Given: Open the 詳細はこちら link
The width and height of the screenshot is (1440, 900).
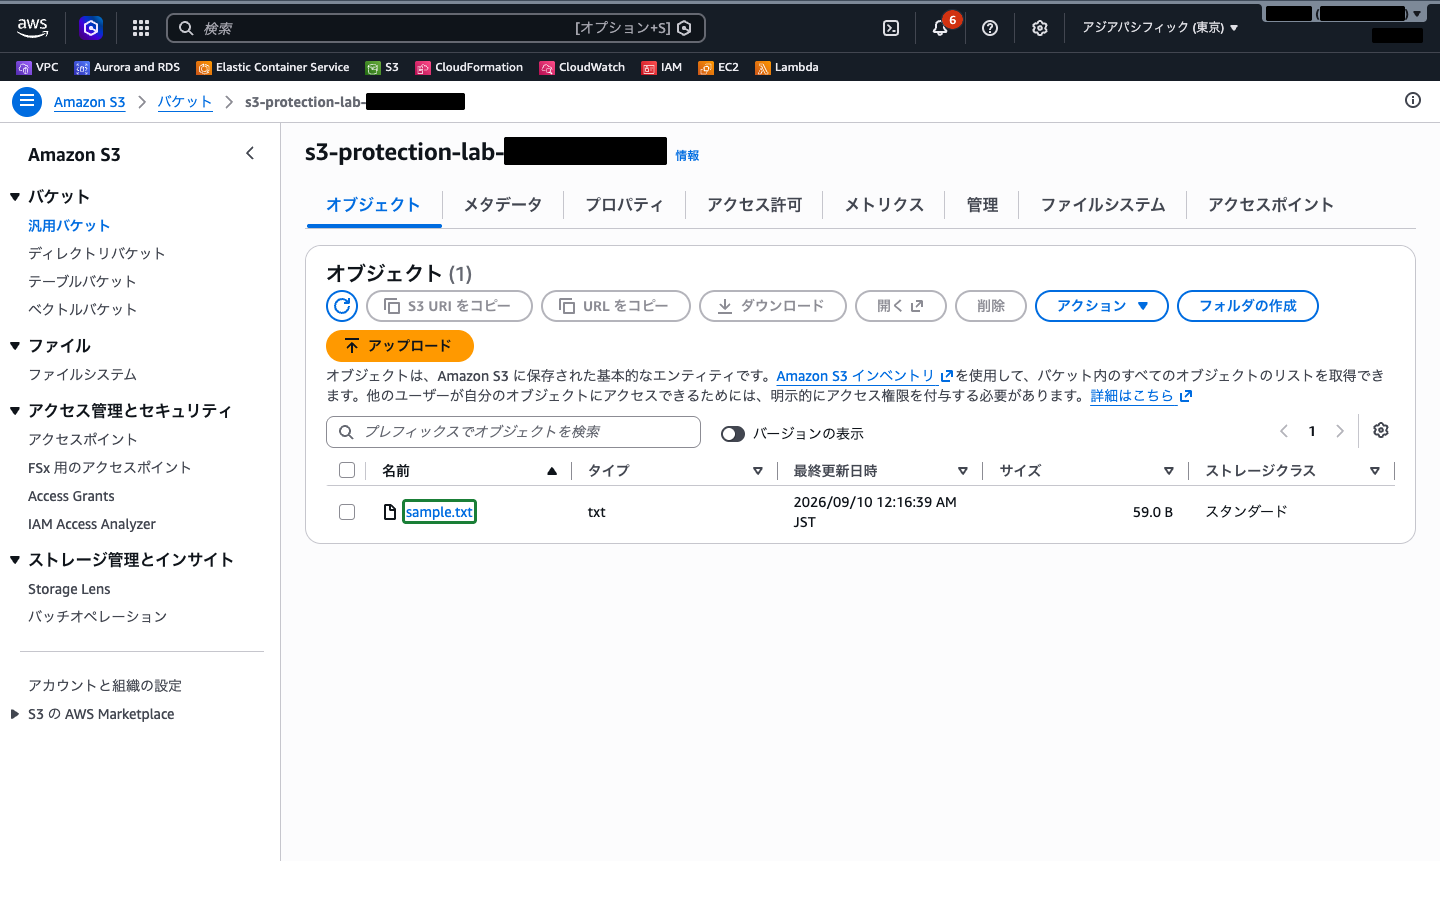Looking at the screenshot, I should click(x=1141, y=396).
